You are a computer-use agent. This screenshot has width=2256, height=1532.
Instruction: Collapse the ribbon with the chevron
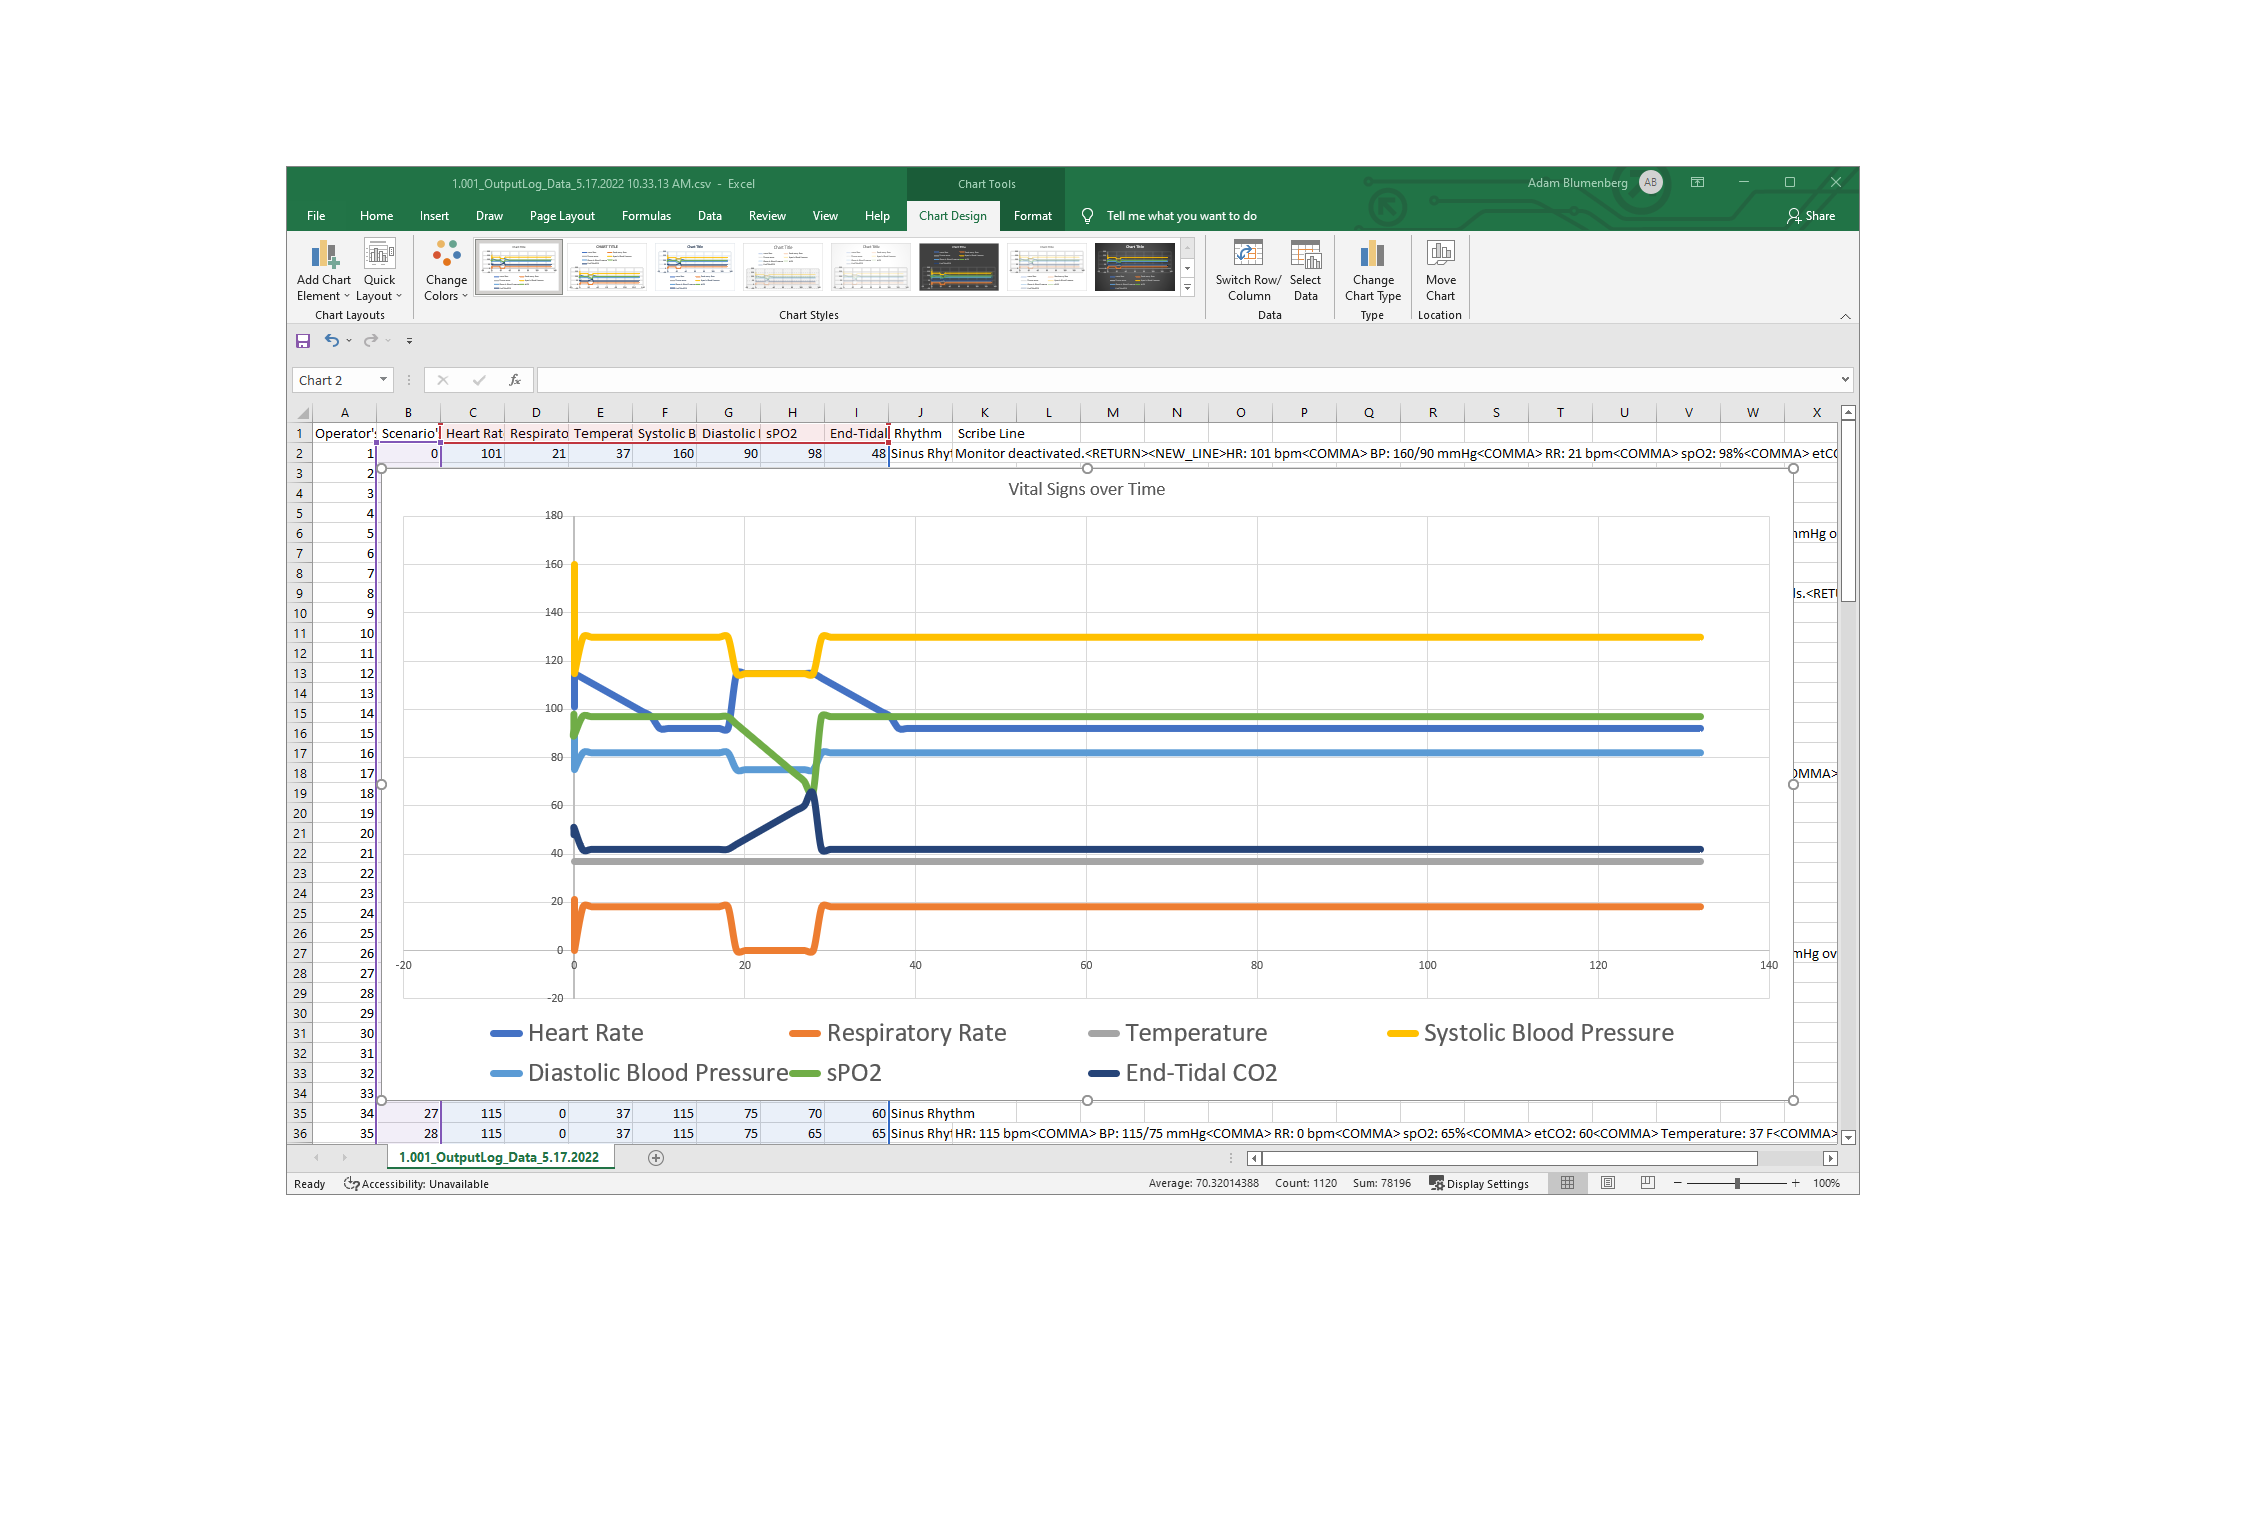(x=1845, y=316)
